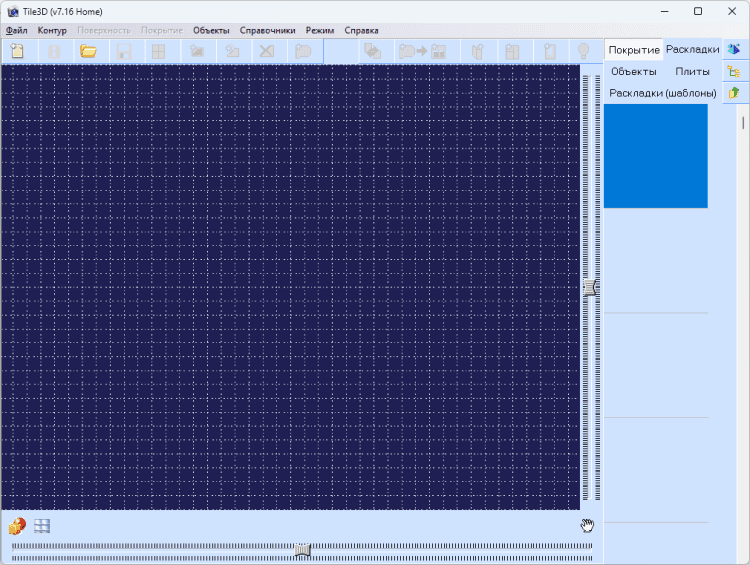Minimize the Tile3D window

(x=664, y=11)
